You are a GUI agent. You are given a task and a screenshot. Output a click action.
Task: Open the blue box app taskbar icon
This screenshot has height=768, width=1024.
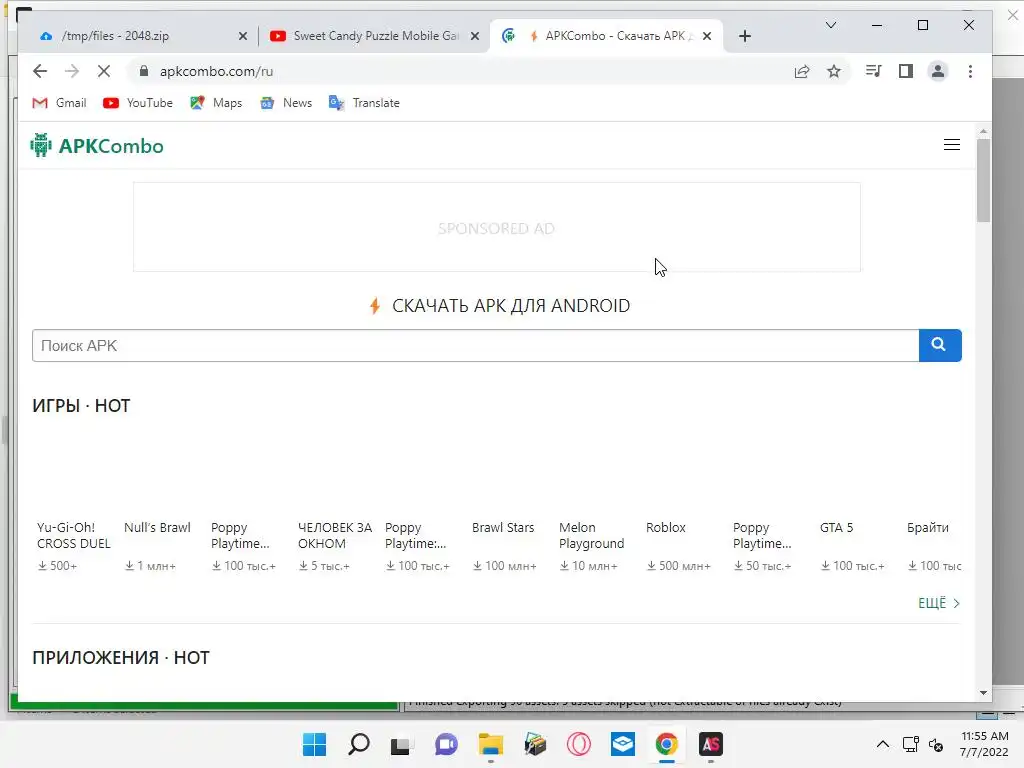[622, 744]
